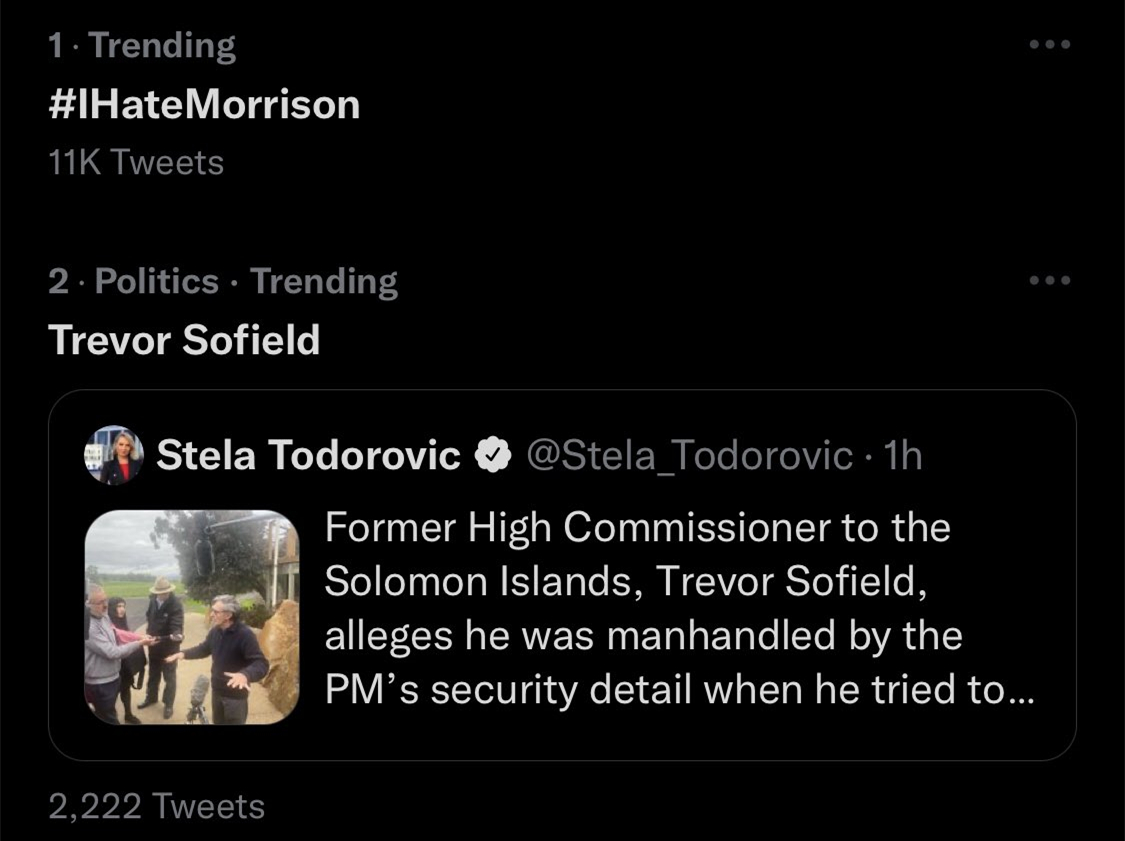This screenshot has height=841, width=1125.
Task: Open more options for #IHateMorrison trend
Action: click(1050, 45)
